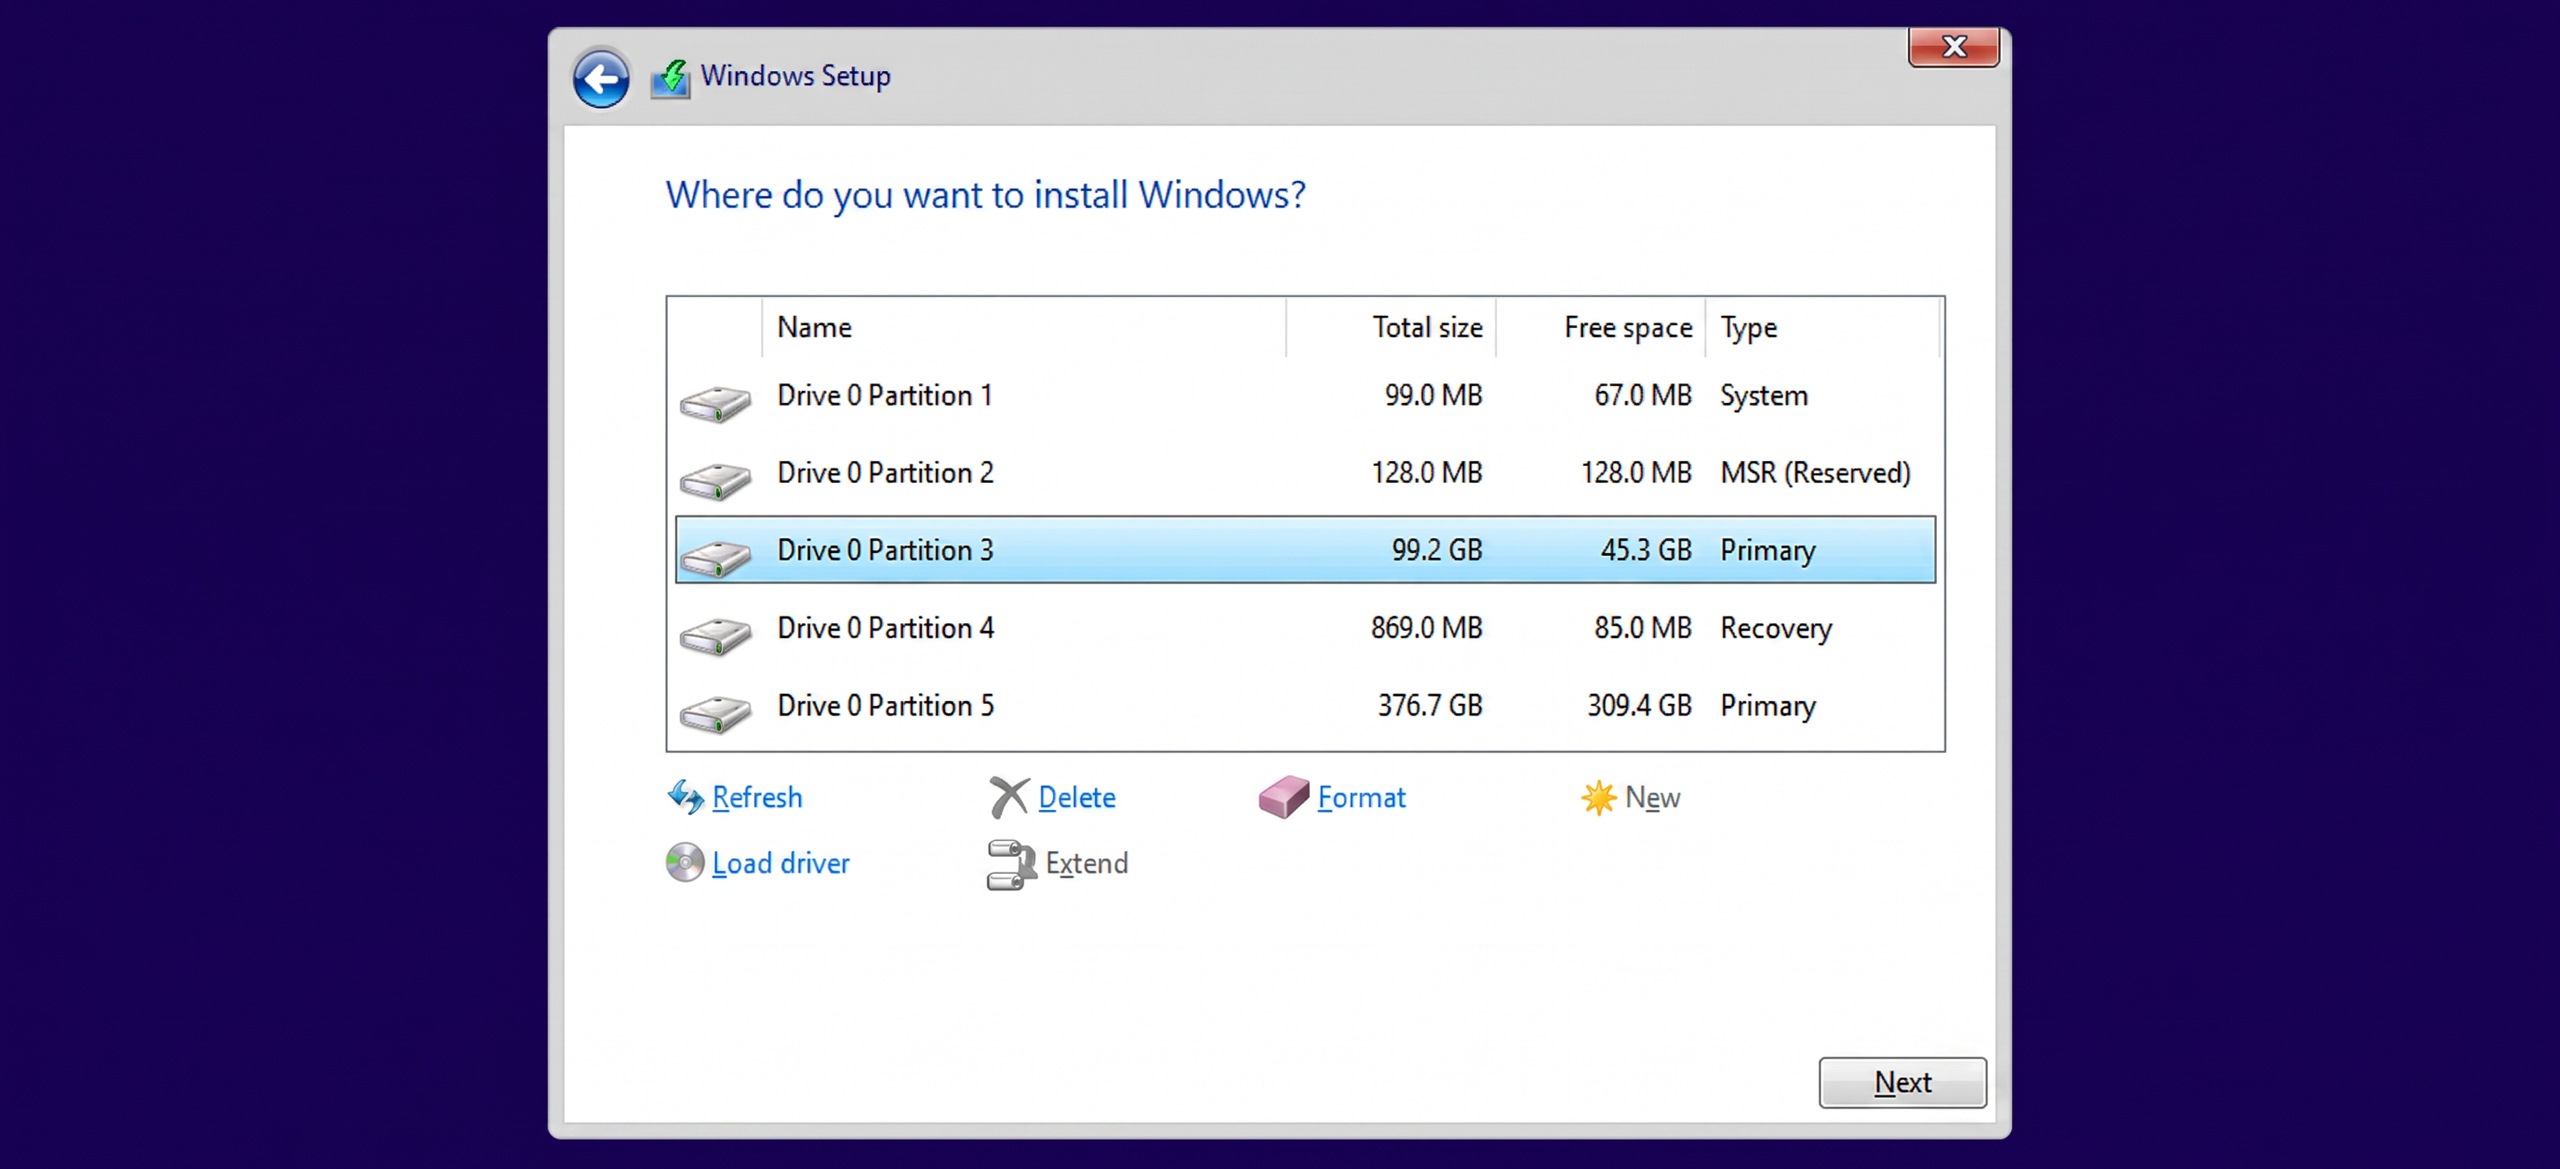
Task: Select Drive 0 Partition 3 name
Action: point(886,550)
